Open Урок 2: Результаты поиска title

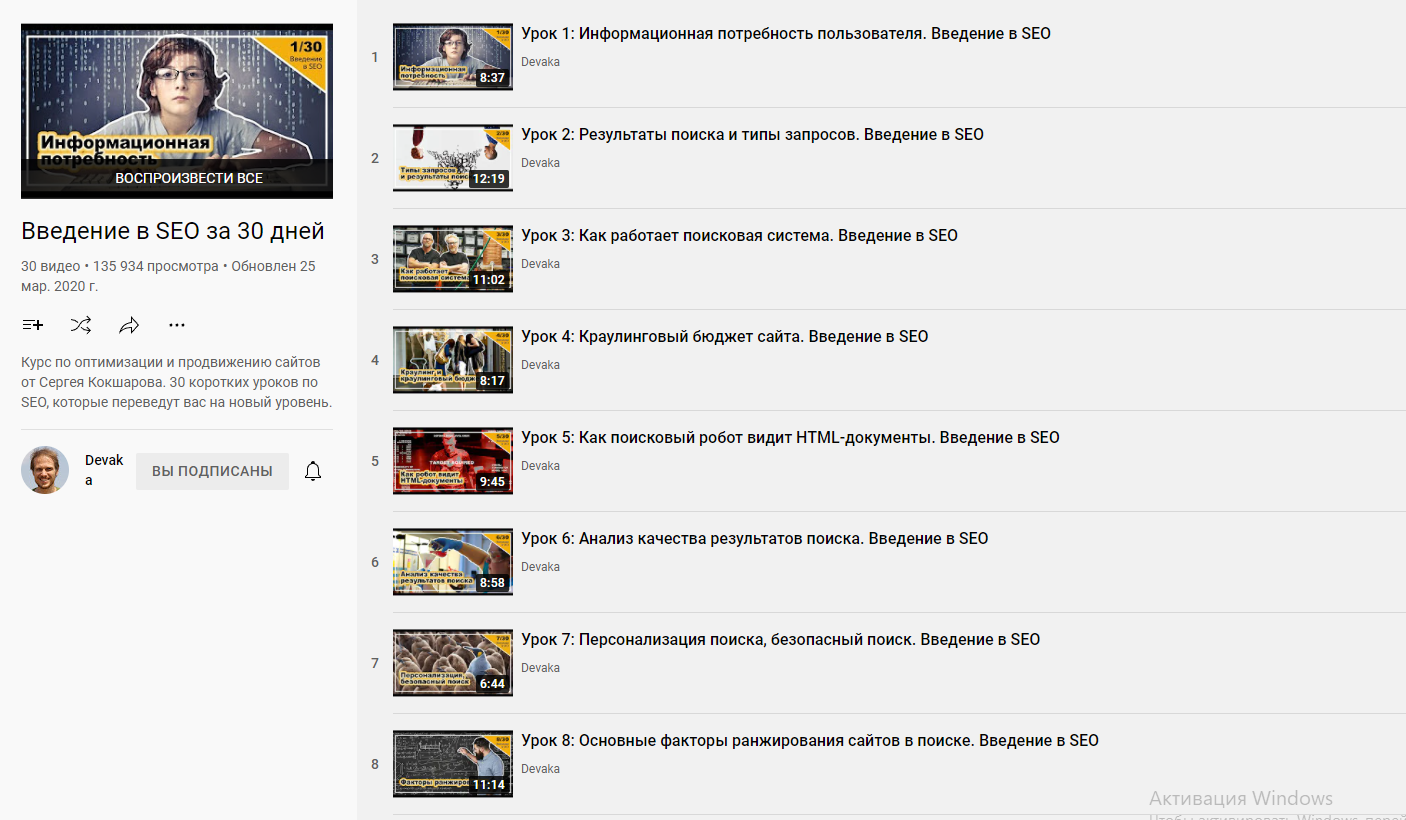pyautogui.click(x=752, y=134)
